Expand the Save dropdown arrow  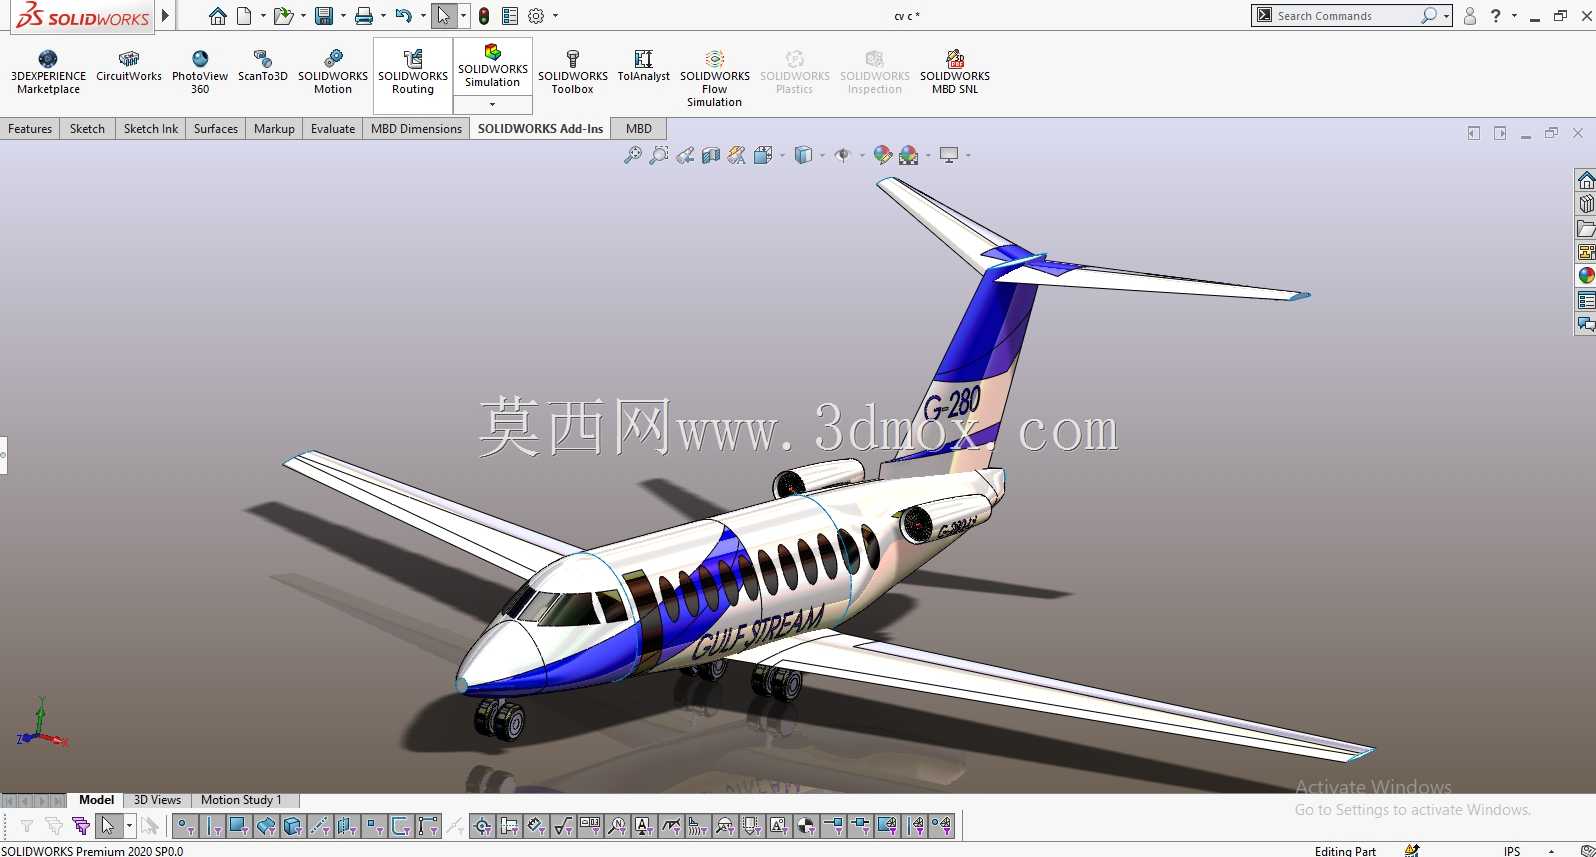tap(343, 16)
